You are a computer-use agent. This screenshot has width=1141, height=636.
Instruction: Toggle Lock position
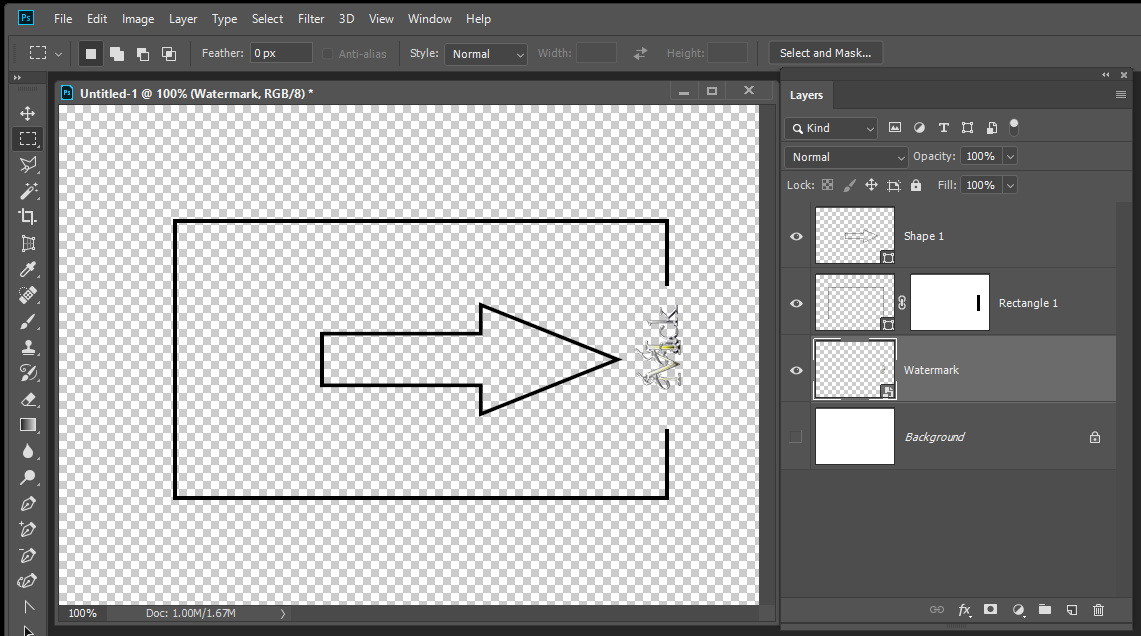(871, 185)
